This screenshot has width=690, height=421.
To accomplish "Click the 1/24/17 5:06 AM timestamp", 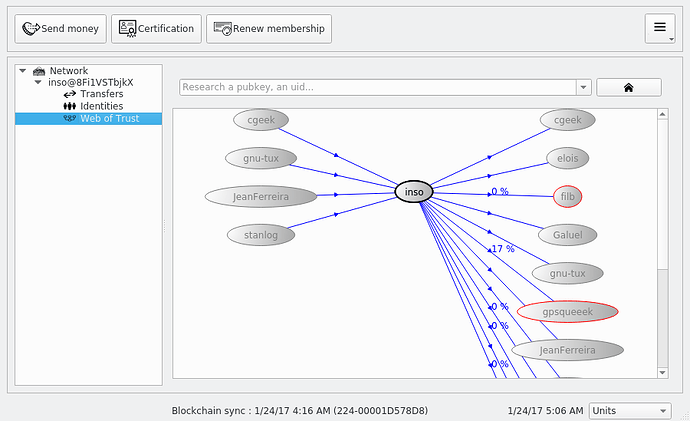I will [x=545, y=411].
